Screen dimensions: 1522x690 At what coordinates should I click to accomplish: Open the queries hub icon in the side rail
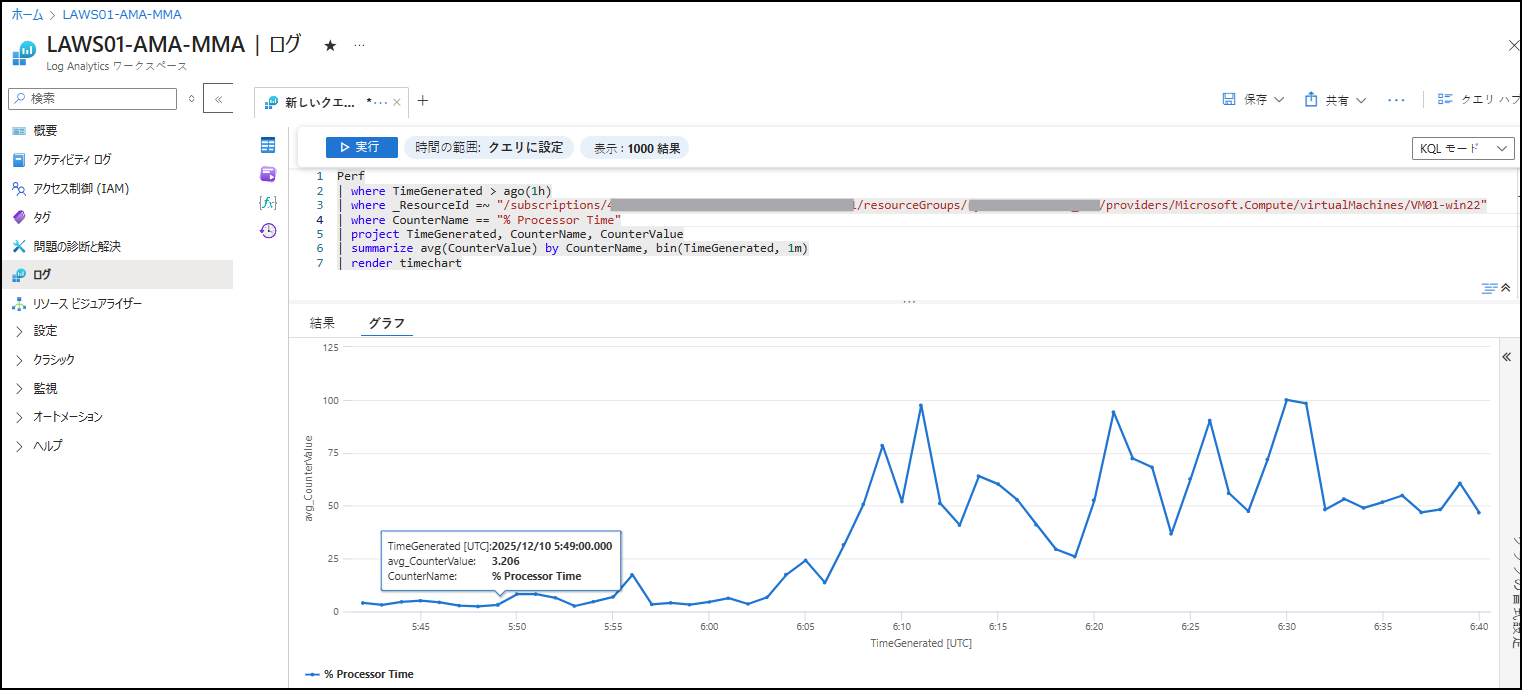point(268,174)
